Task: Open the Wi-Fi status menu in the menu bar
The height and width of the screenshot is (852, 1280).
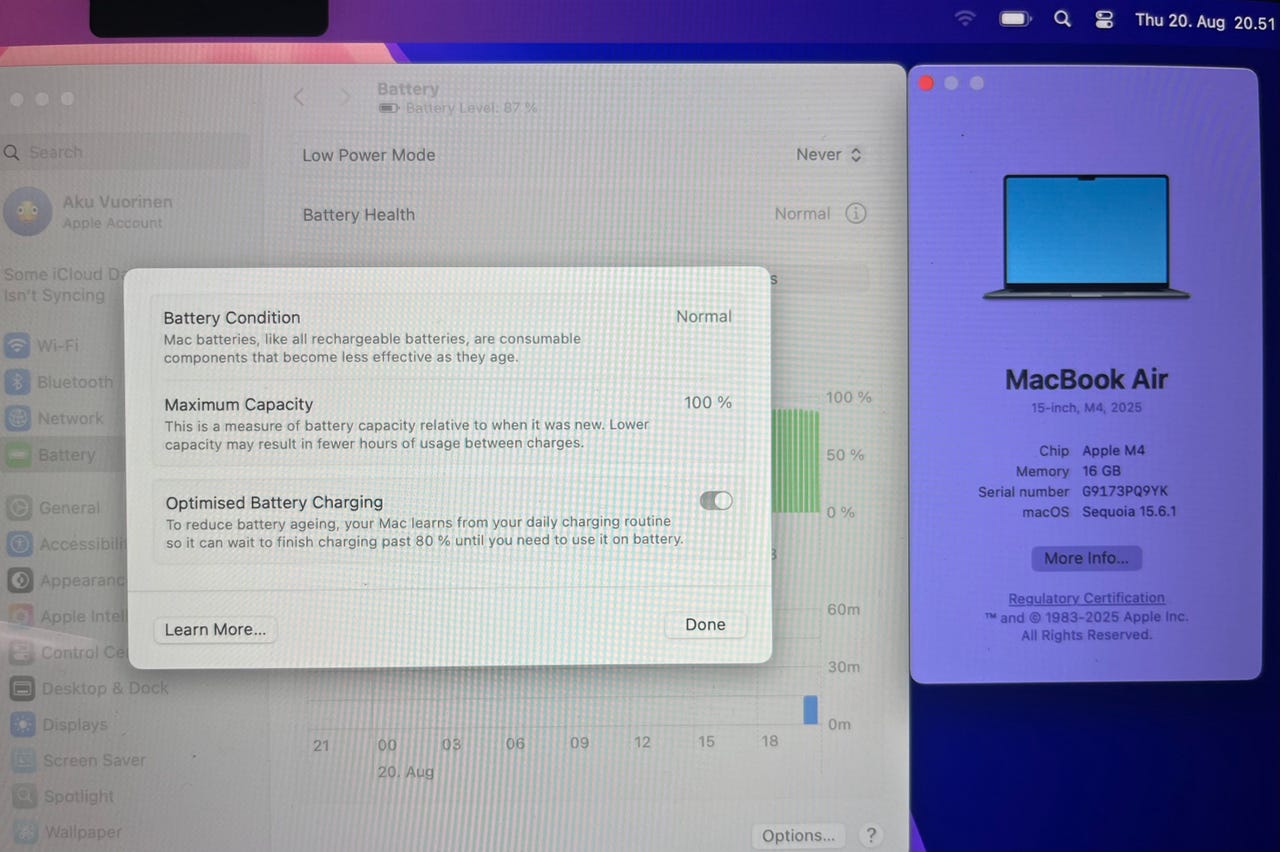Action: pos(965,19)
